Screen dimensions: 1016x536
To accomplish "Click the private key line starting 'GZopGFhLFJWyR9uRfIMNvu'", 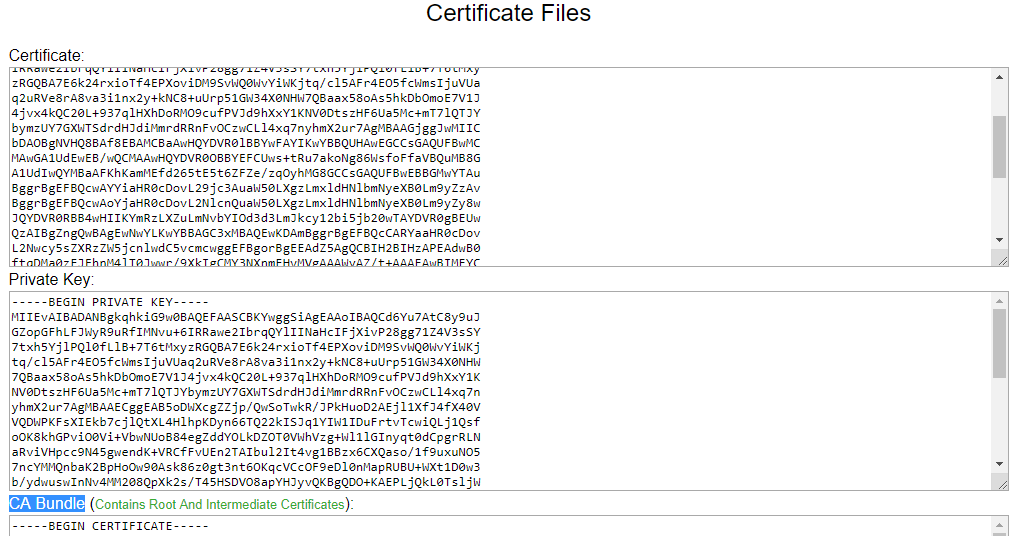I will [246, 332].
